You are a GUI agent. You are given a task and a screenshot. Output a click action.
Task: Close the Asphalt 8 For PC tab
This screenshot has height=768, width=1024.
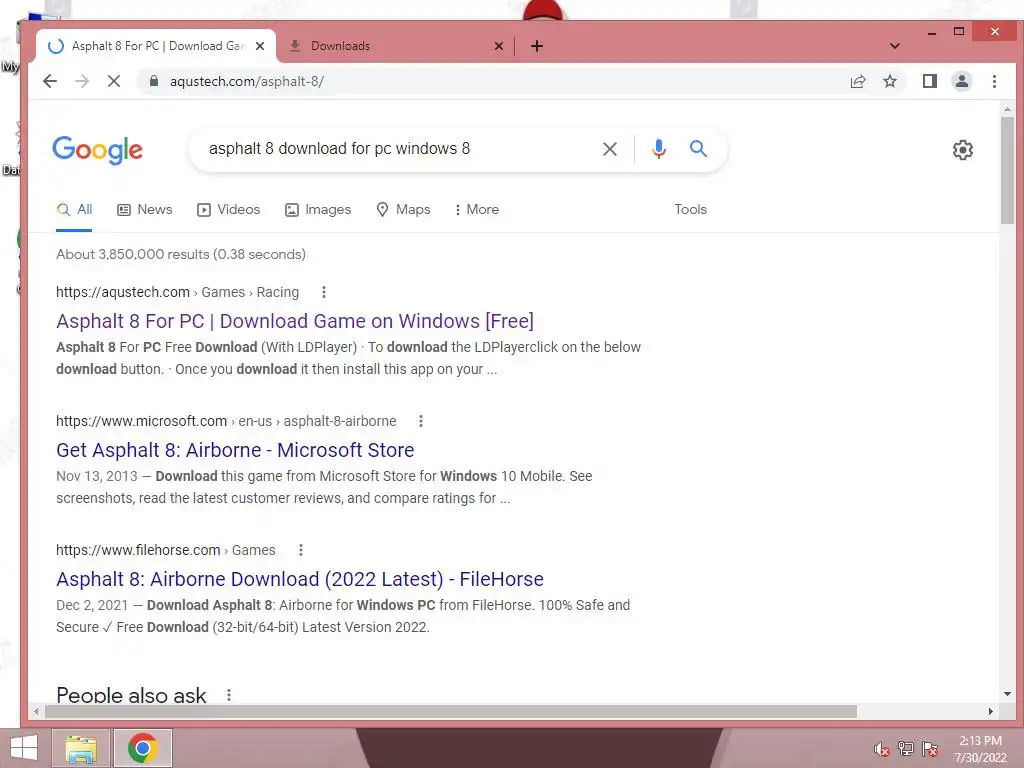260,46
